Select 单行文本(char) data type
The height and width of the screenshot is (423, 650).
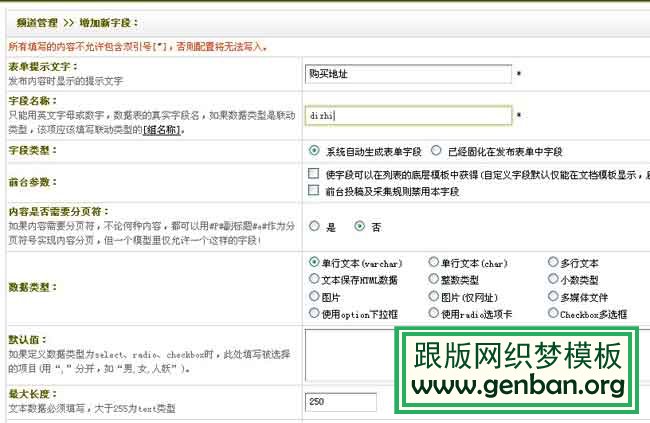tap(434, 262)
